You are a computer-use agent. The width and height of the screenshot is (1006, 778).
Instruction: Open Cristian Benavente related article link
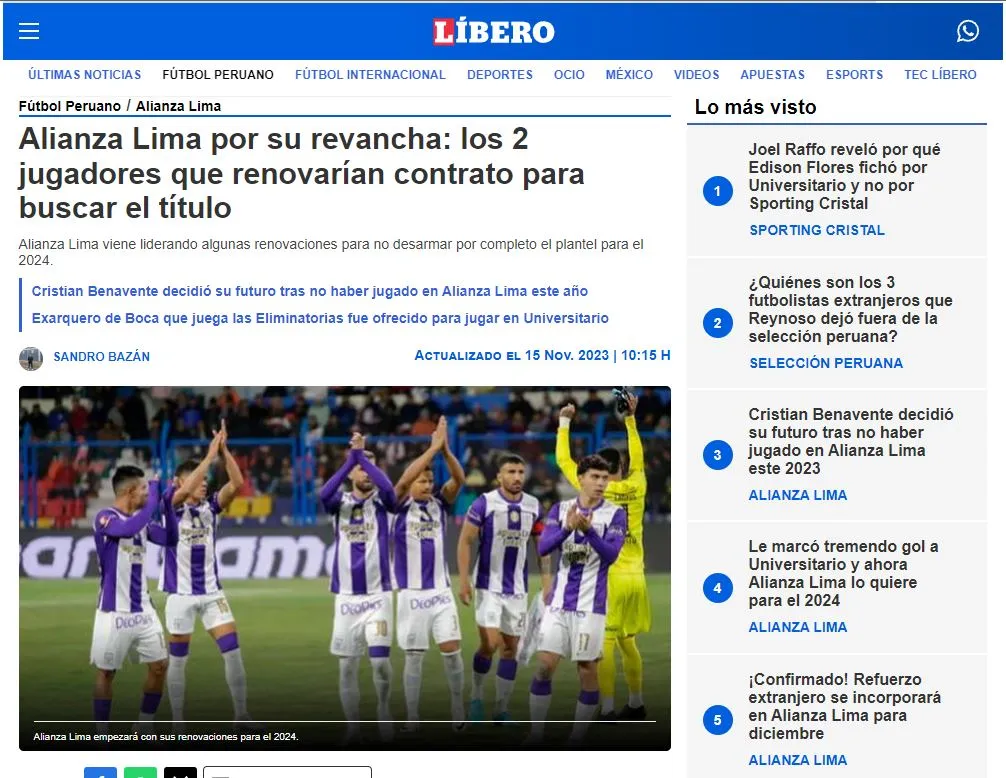[310, 291]
